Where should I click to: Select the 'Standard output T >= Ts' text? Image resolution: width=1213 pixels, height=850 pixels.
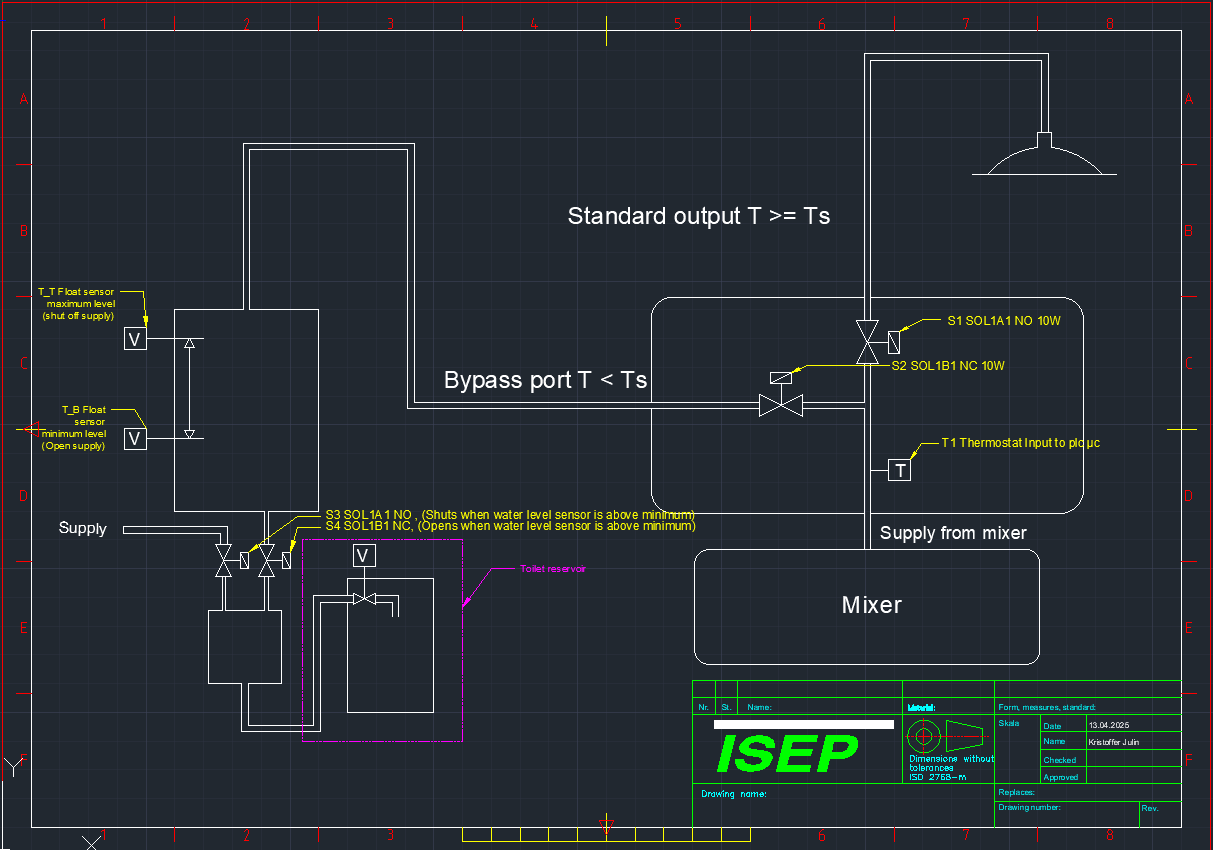pyautogui.click(x=698, y=216)
